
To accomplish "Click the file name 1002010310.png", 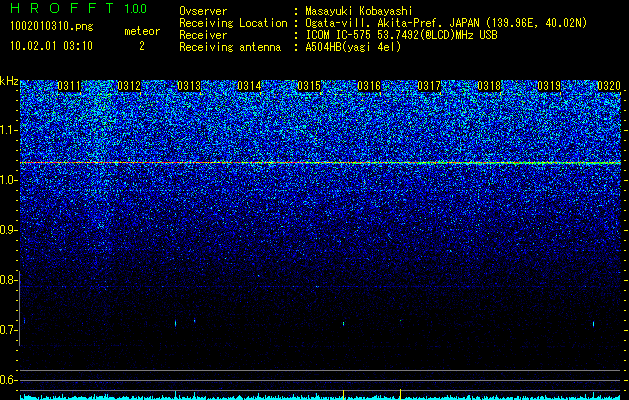I will tap(52, 26).
